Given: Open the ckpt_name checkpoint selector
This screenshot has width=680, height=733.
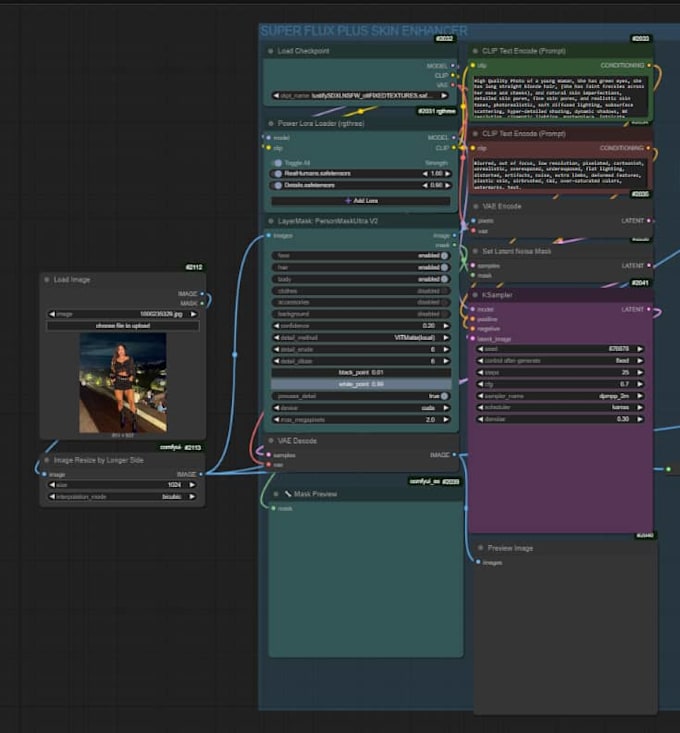Looking at the screenshot, I should click(x=361, y=95).
